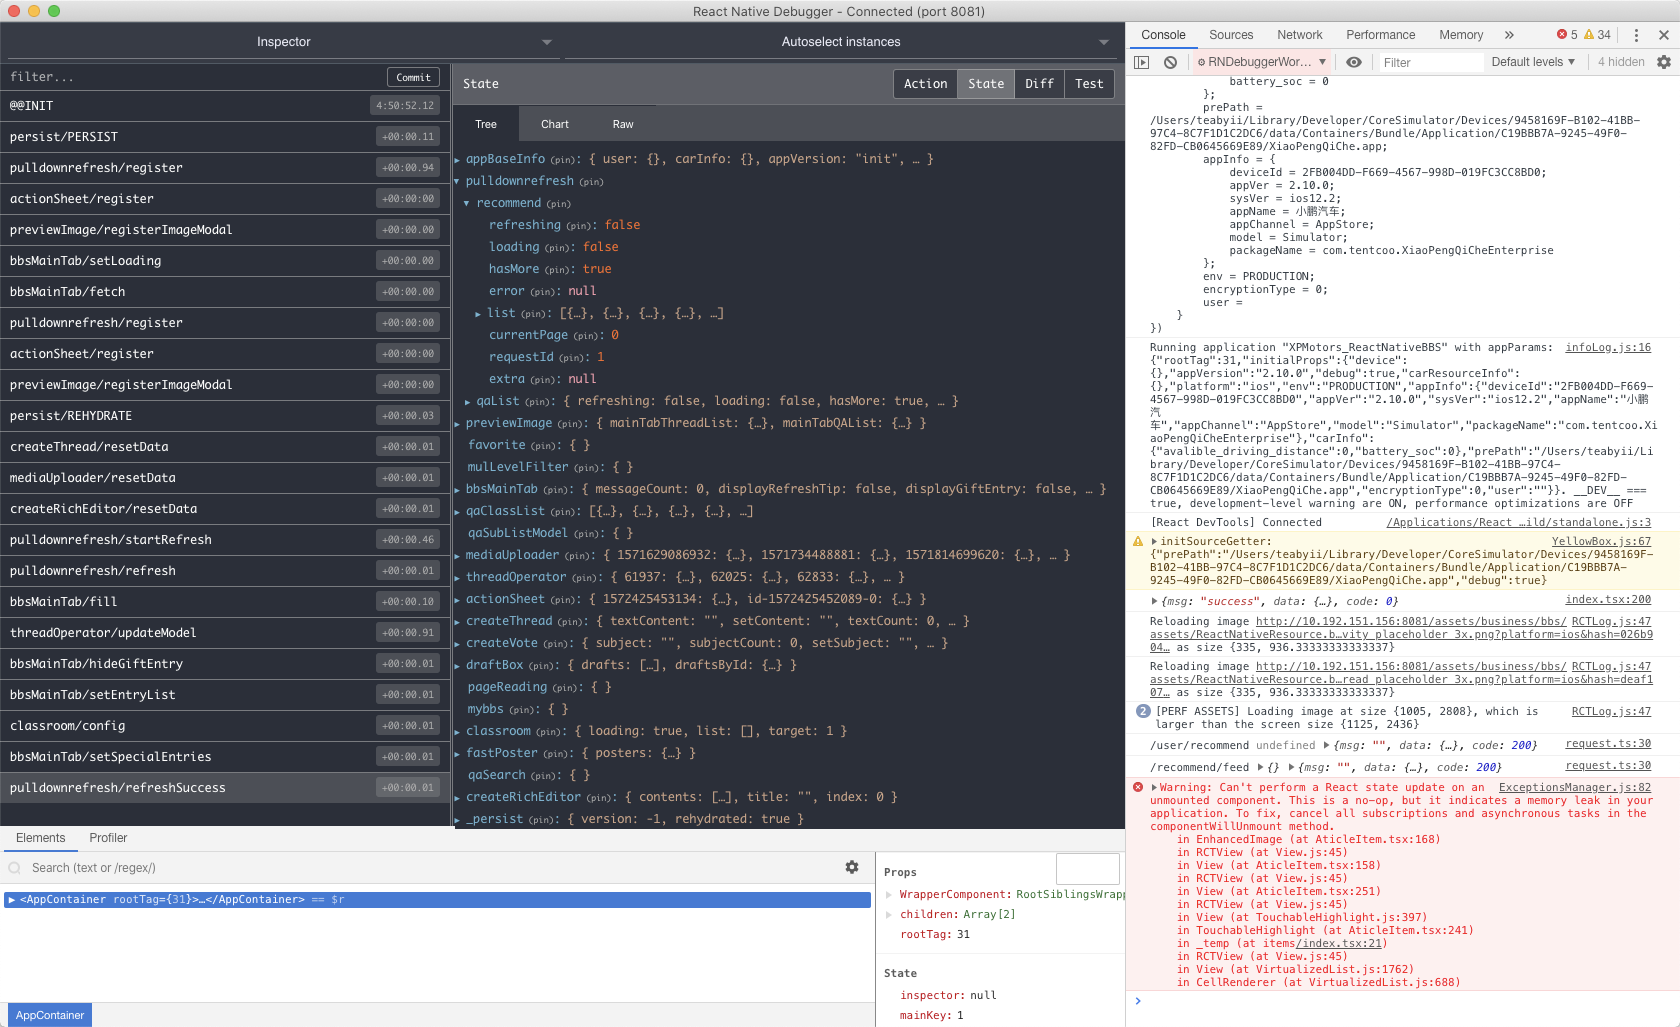
Task: Focus the actions filter field
Action: (195, 77)
